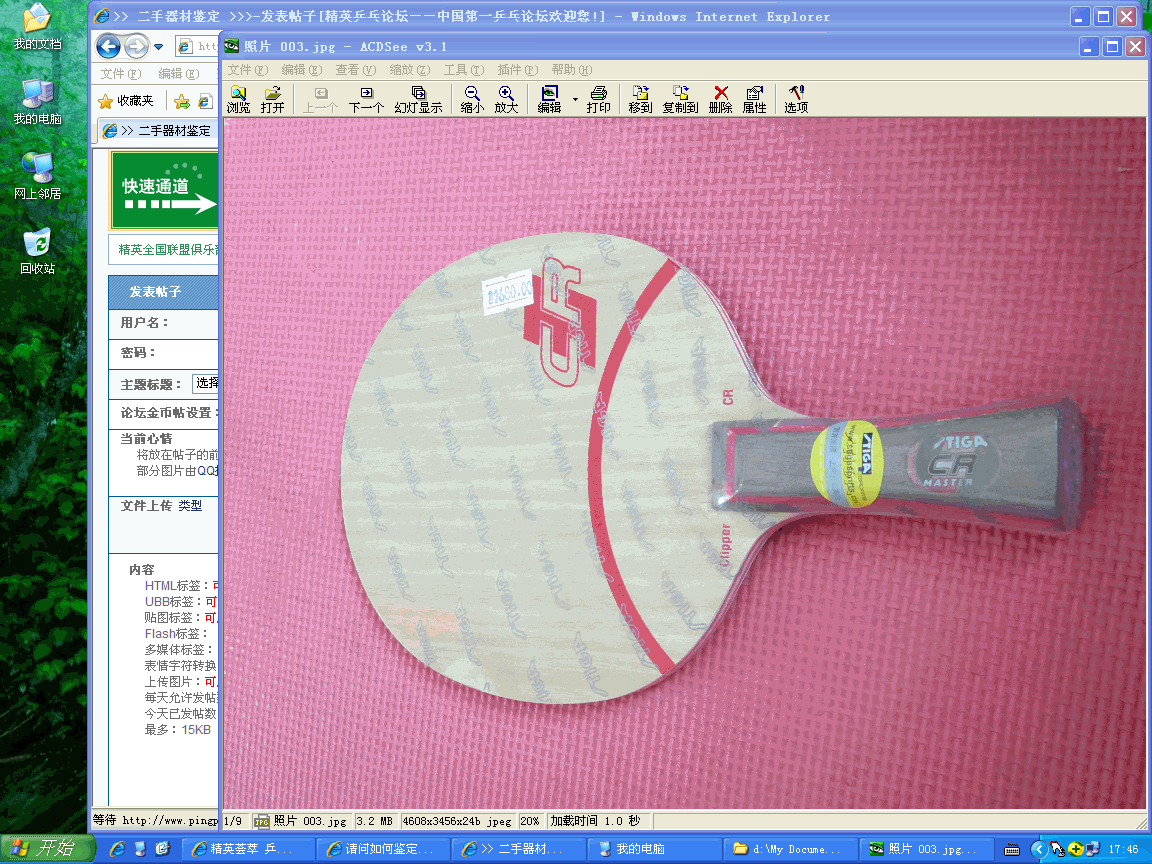Switch to 二手器材 taskbar window
The height and width of the screenshot is (864, 1152).
(x=519, y=849)
